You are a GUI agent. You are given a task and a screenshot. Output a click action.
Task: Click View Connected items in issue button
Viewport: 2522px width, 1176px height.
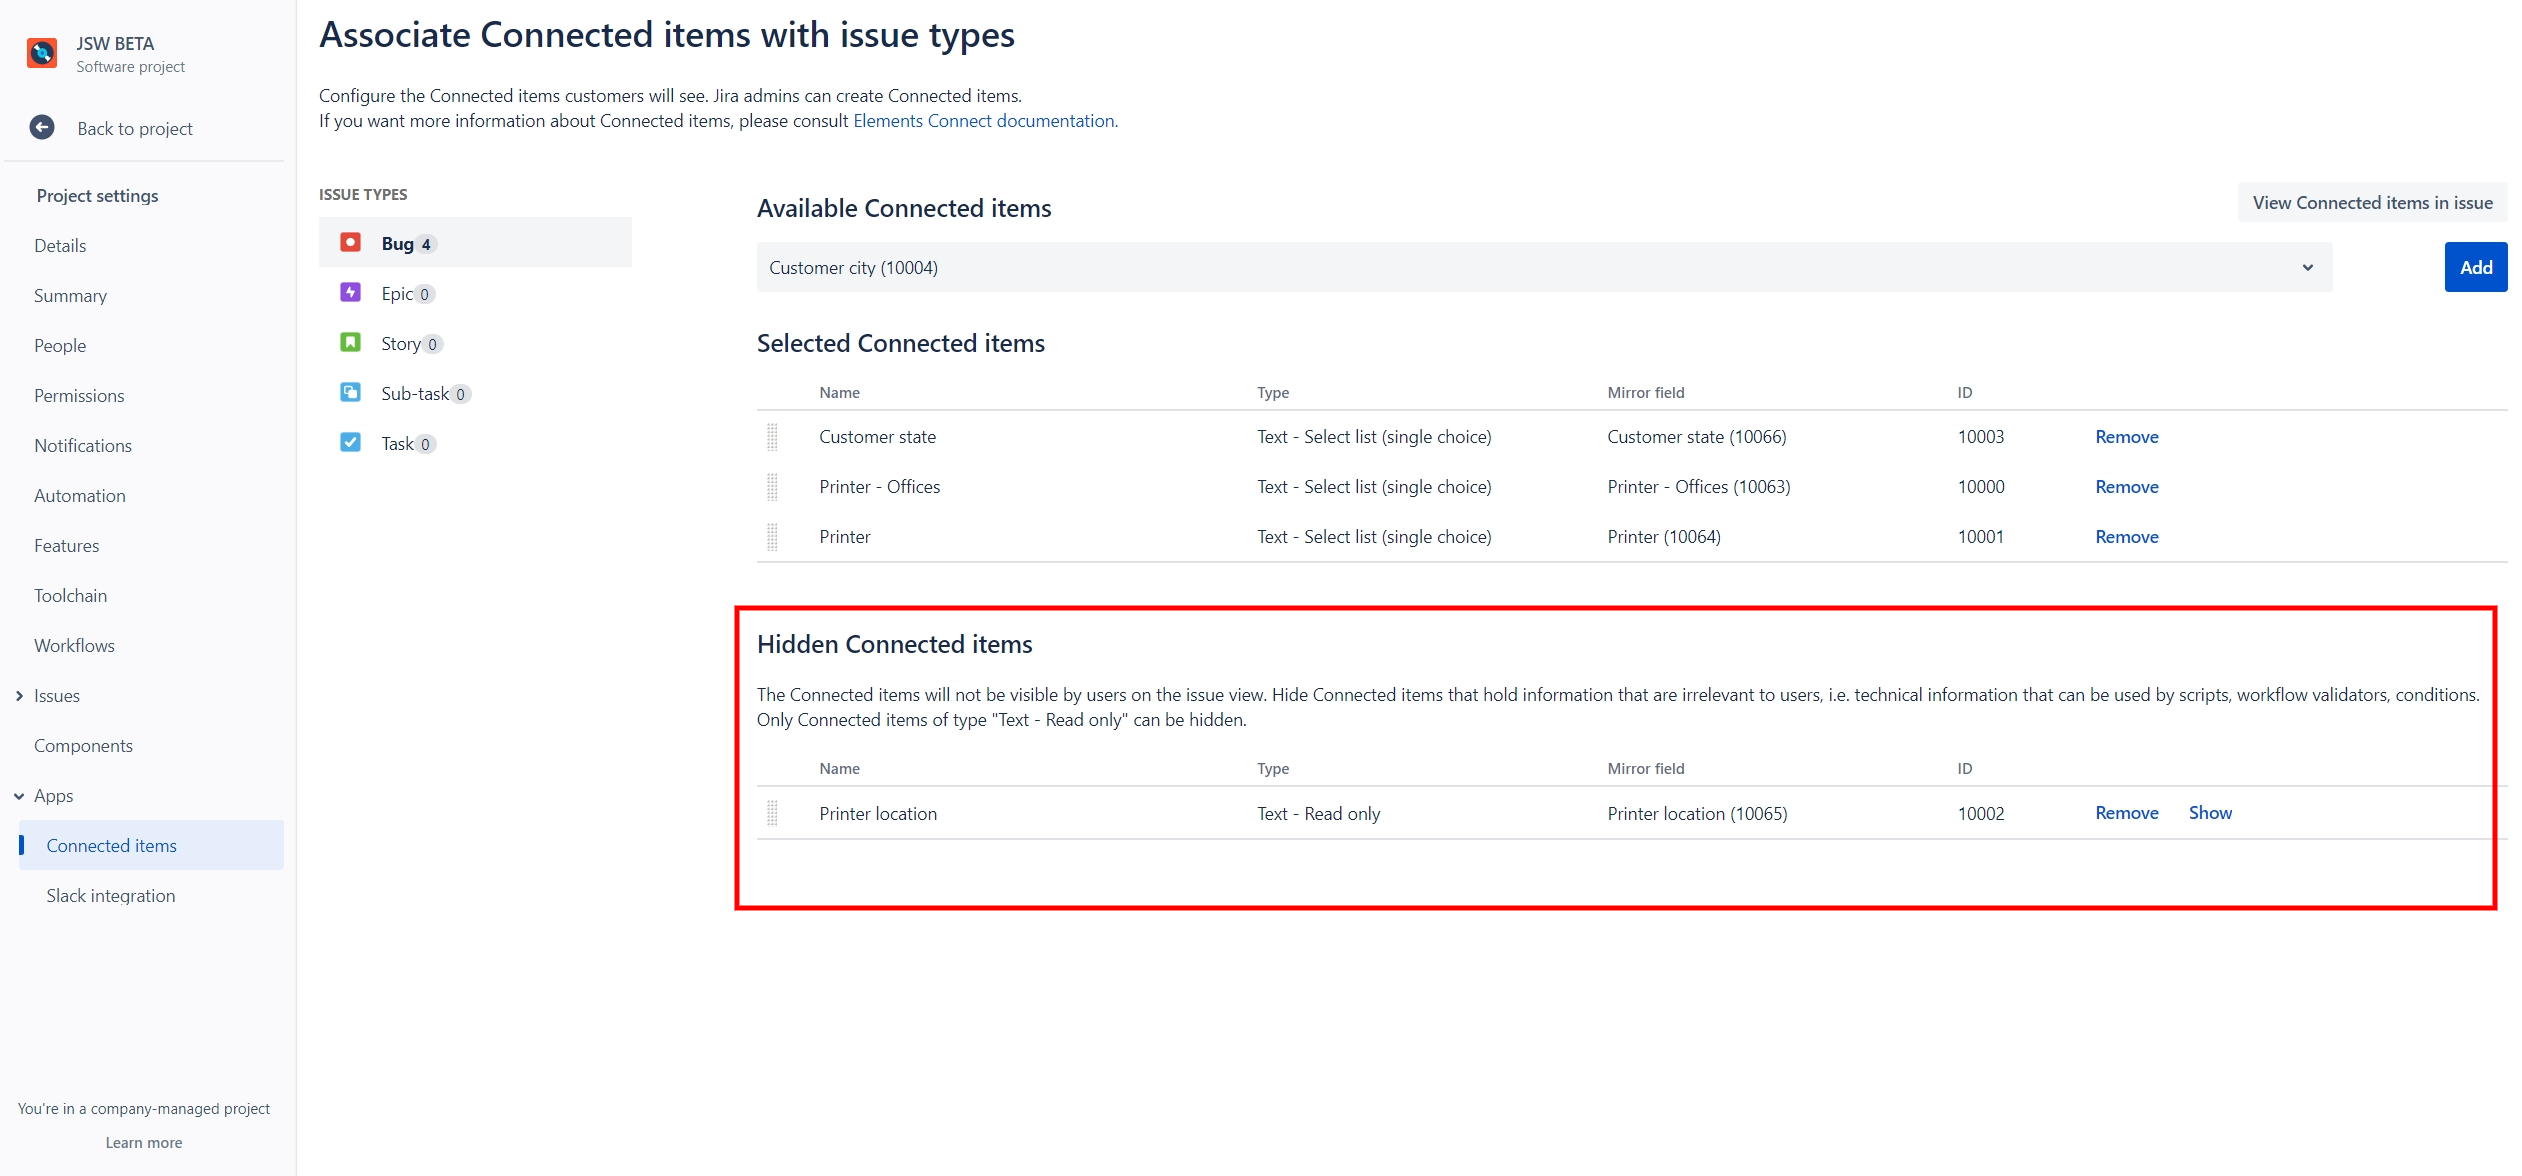tap(2371, 203)
